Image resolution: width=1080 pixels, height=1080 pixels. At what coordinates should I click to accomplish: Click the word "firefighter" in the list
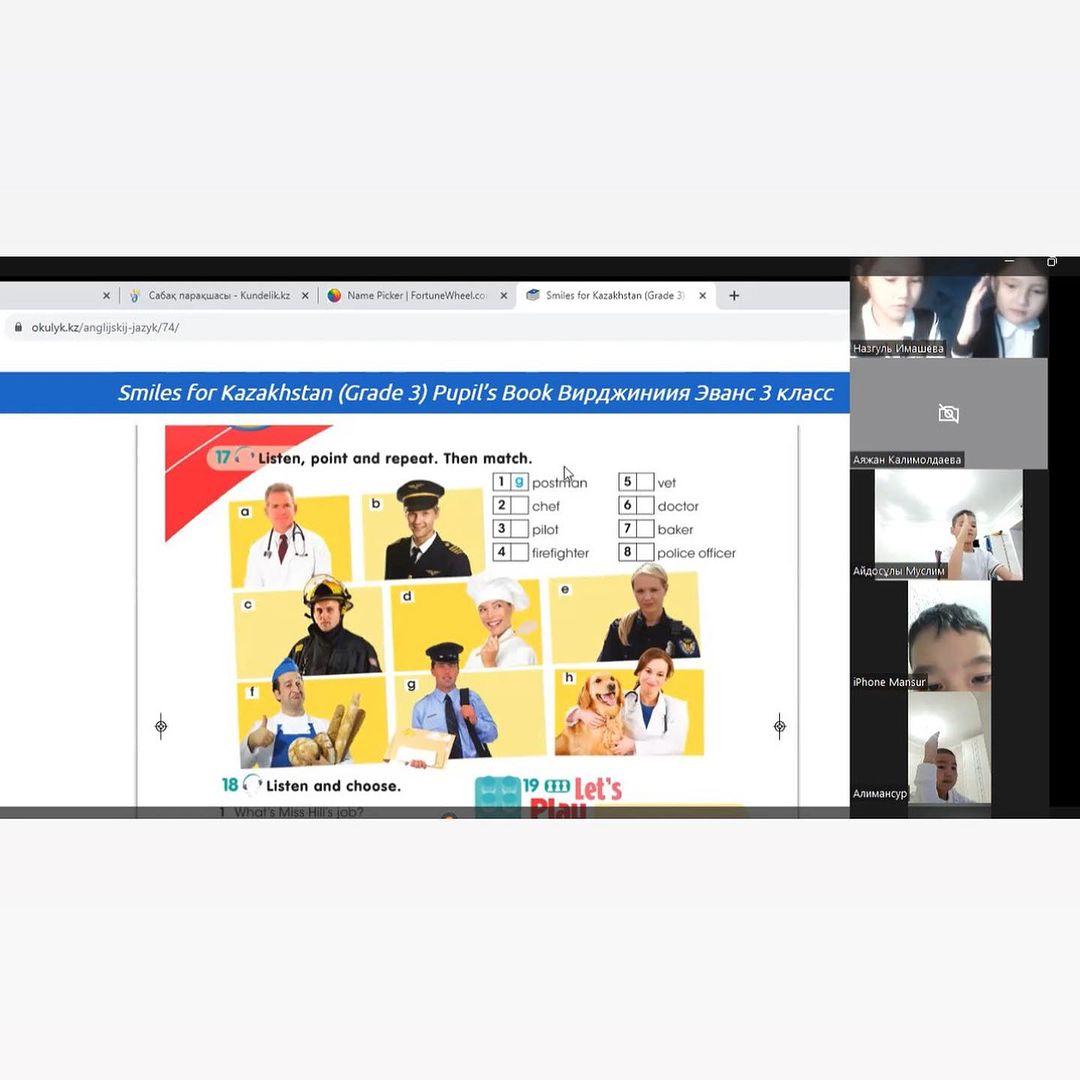click(x=560, y=553)
